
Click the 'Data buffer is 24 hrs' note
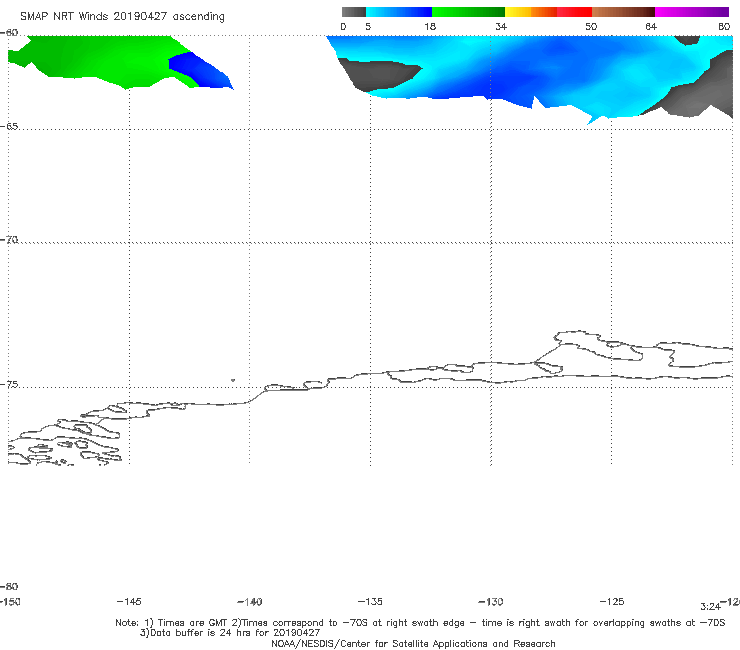click(230, 633)
